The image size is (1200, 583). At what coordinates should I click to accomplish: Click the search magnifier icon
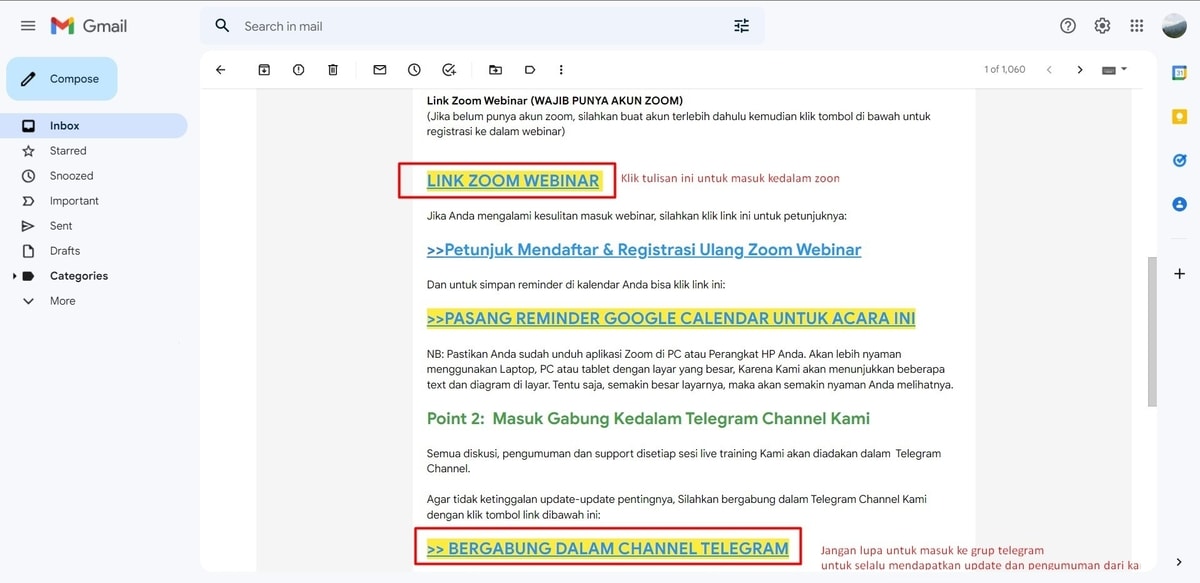(223, 26)
